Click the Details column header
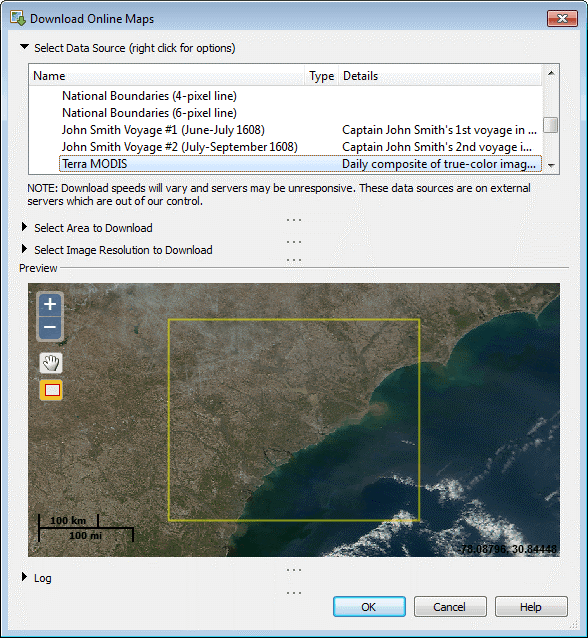This screenshot has width=588, height=638. click(x=440, y=76)
